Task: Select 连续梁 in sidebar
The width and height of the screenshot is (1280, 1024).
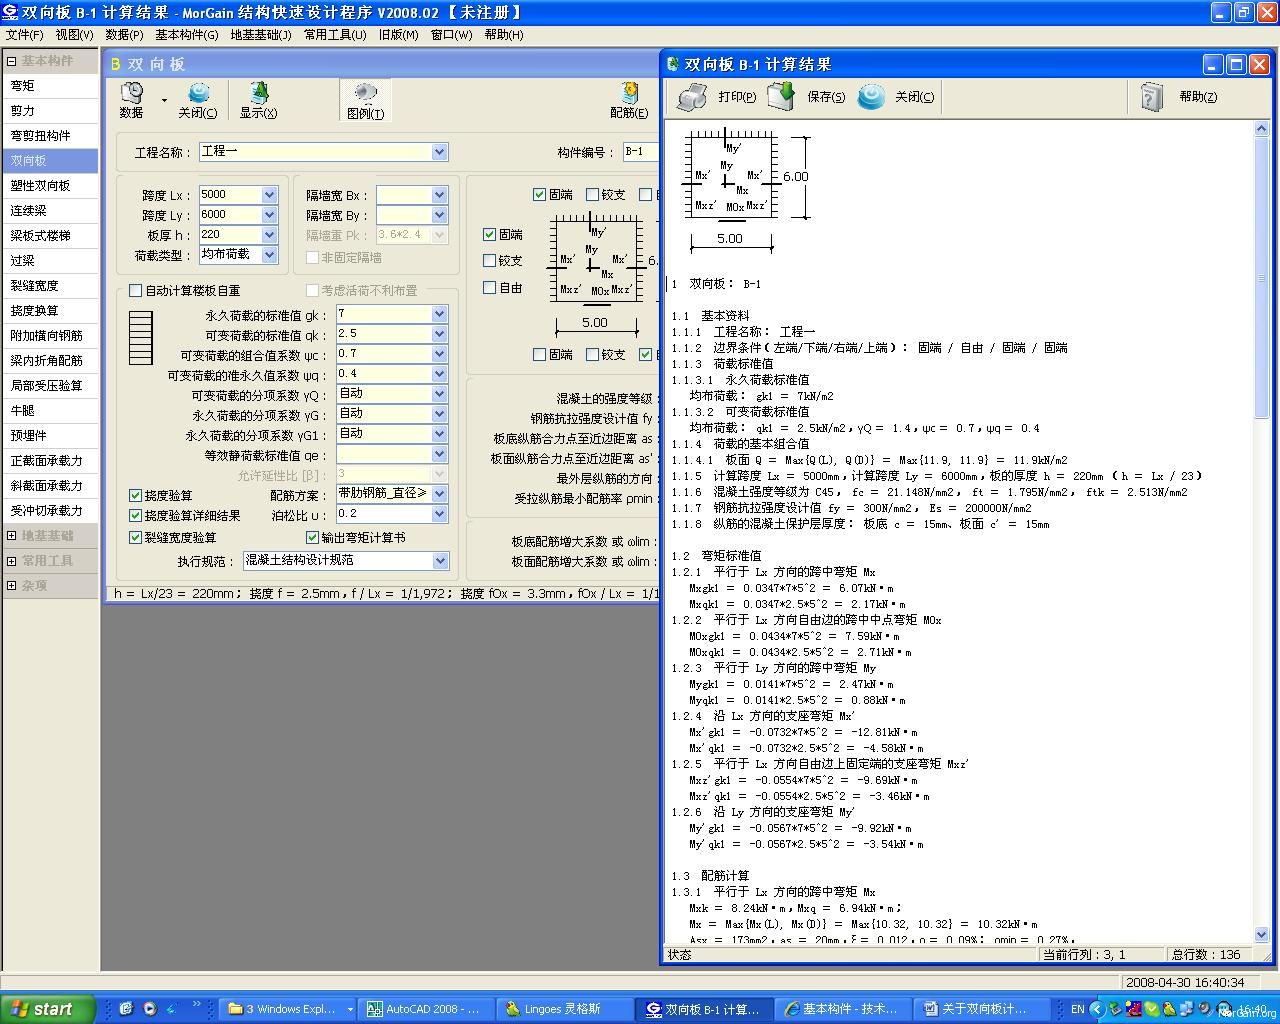Action: pos(50,211)
